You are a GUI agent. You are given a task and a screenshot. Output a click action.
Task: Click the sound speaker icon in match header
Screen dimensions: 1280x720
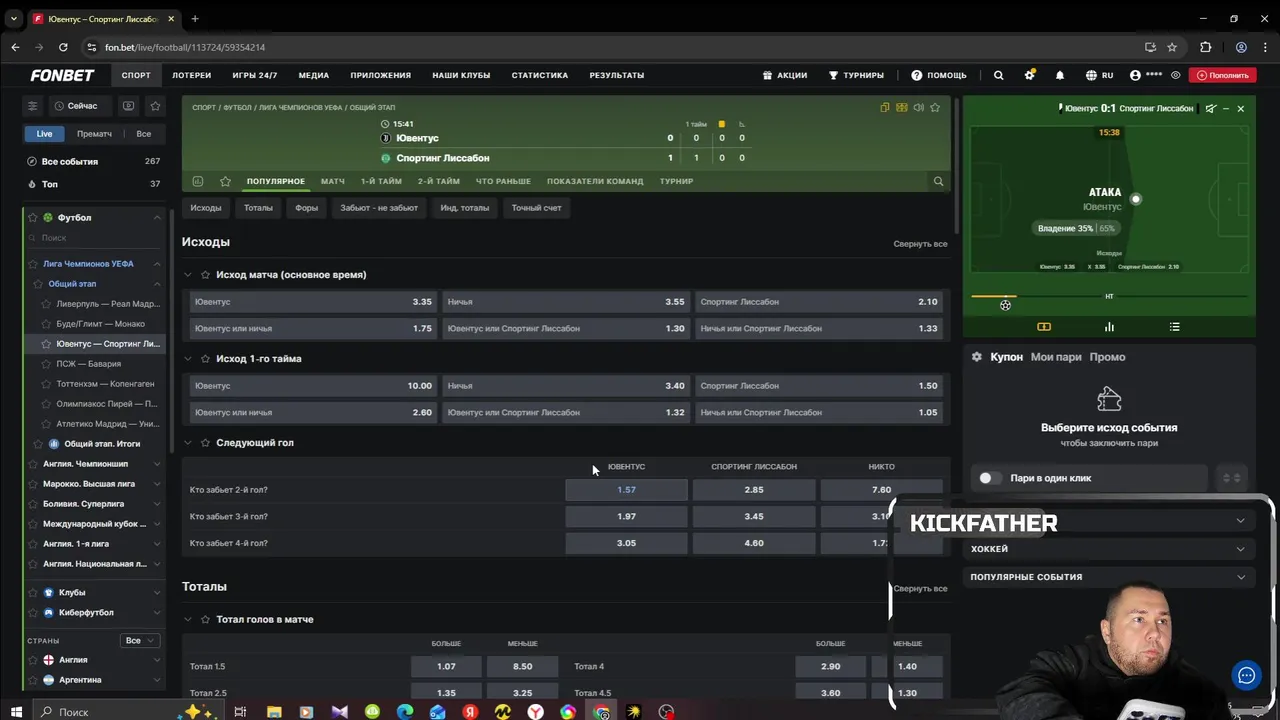point(918,107)
